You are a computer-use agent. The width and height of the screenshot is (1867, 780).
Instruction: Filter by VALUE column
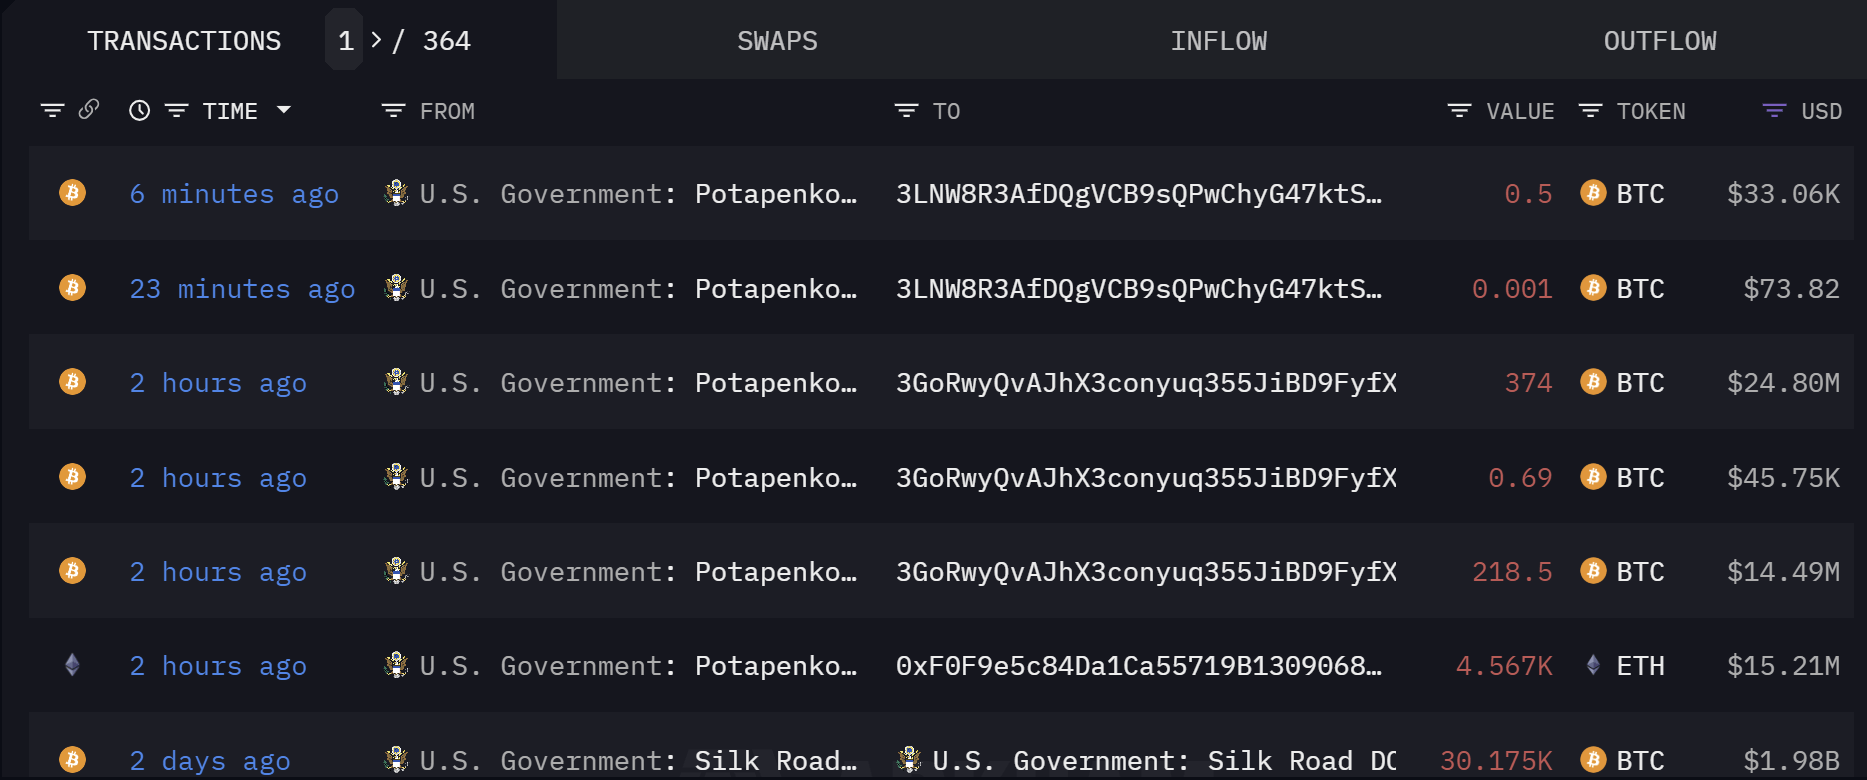[x=1459, y=110]
